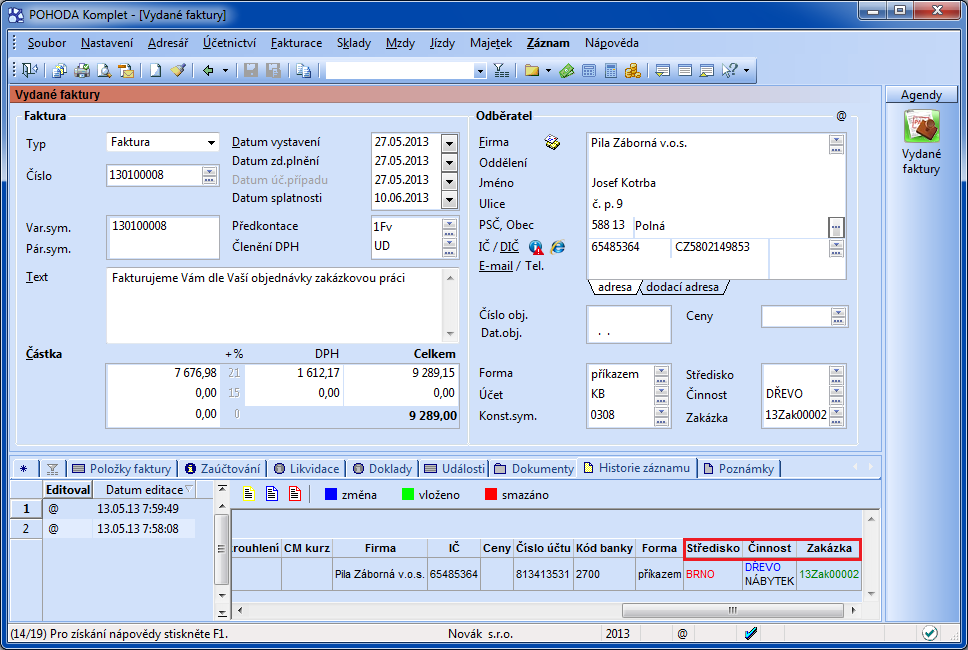Click the red smazáno color swatch
This screenshot has height=650, width=968.
[491, 494]
